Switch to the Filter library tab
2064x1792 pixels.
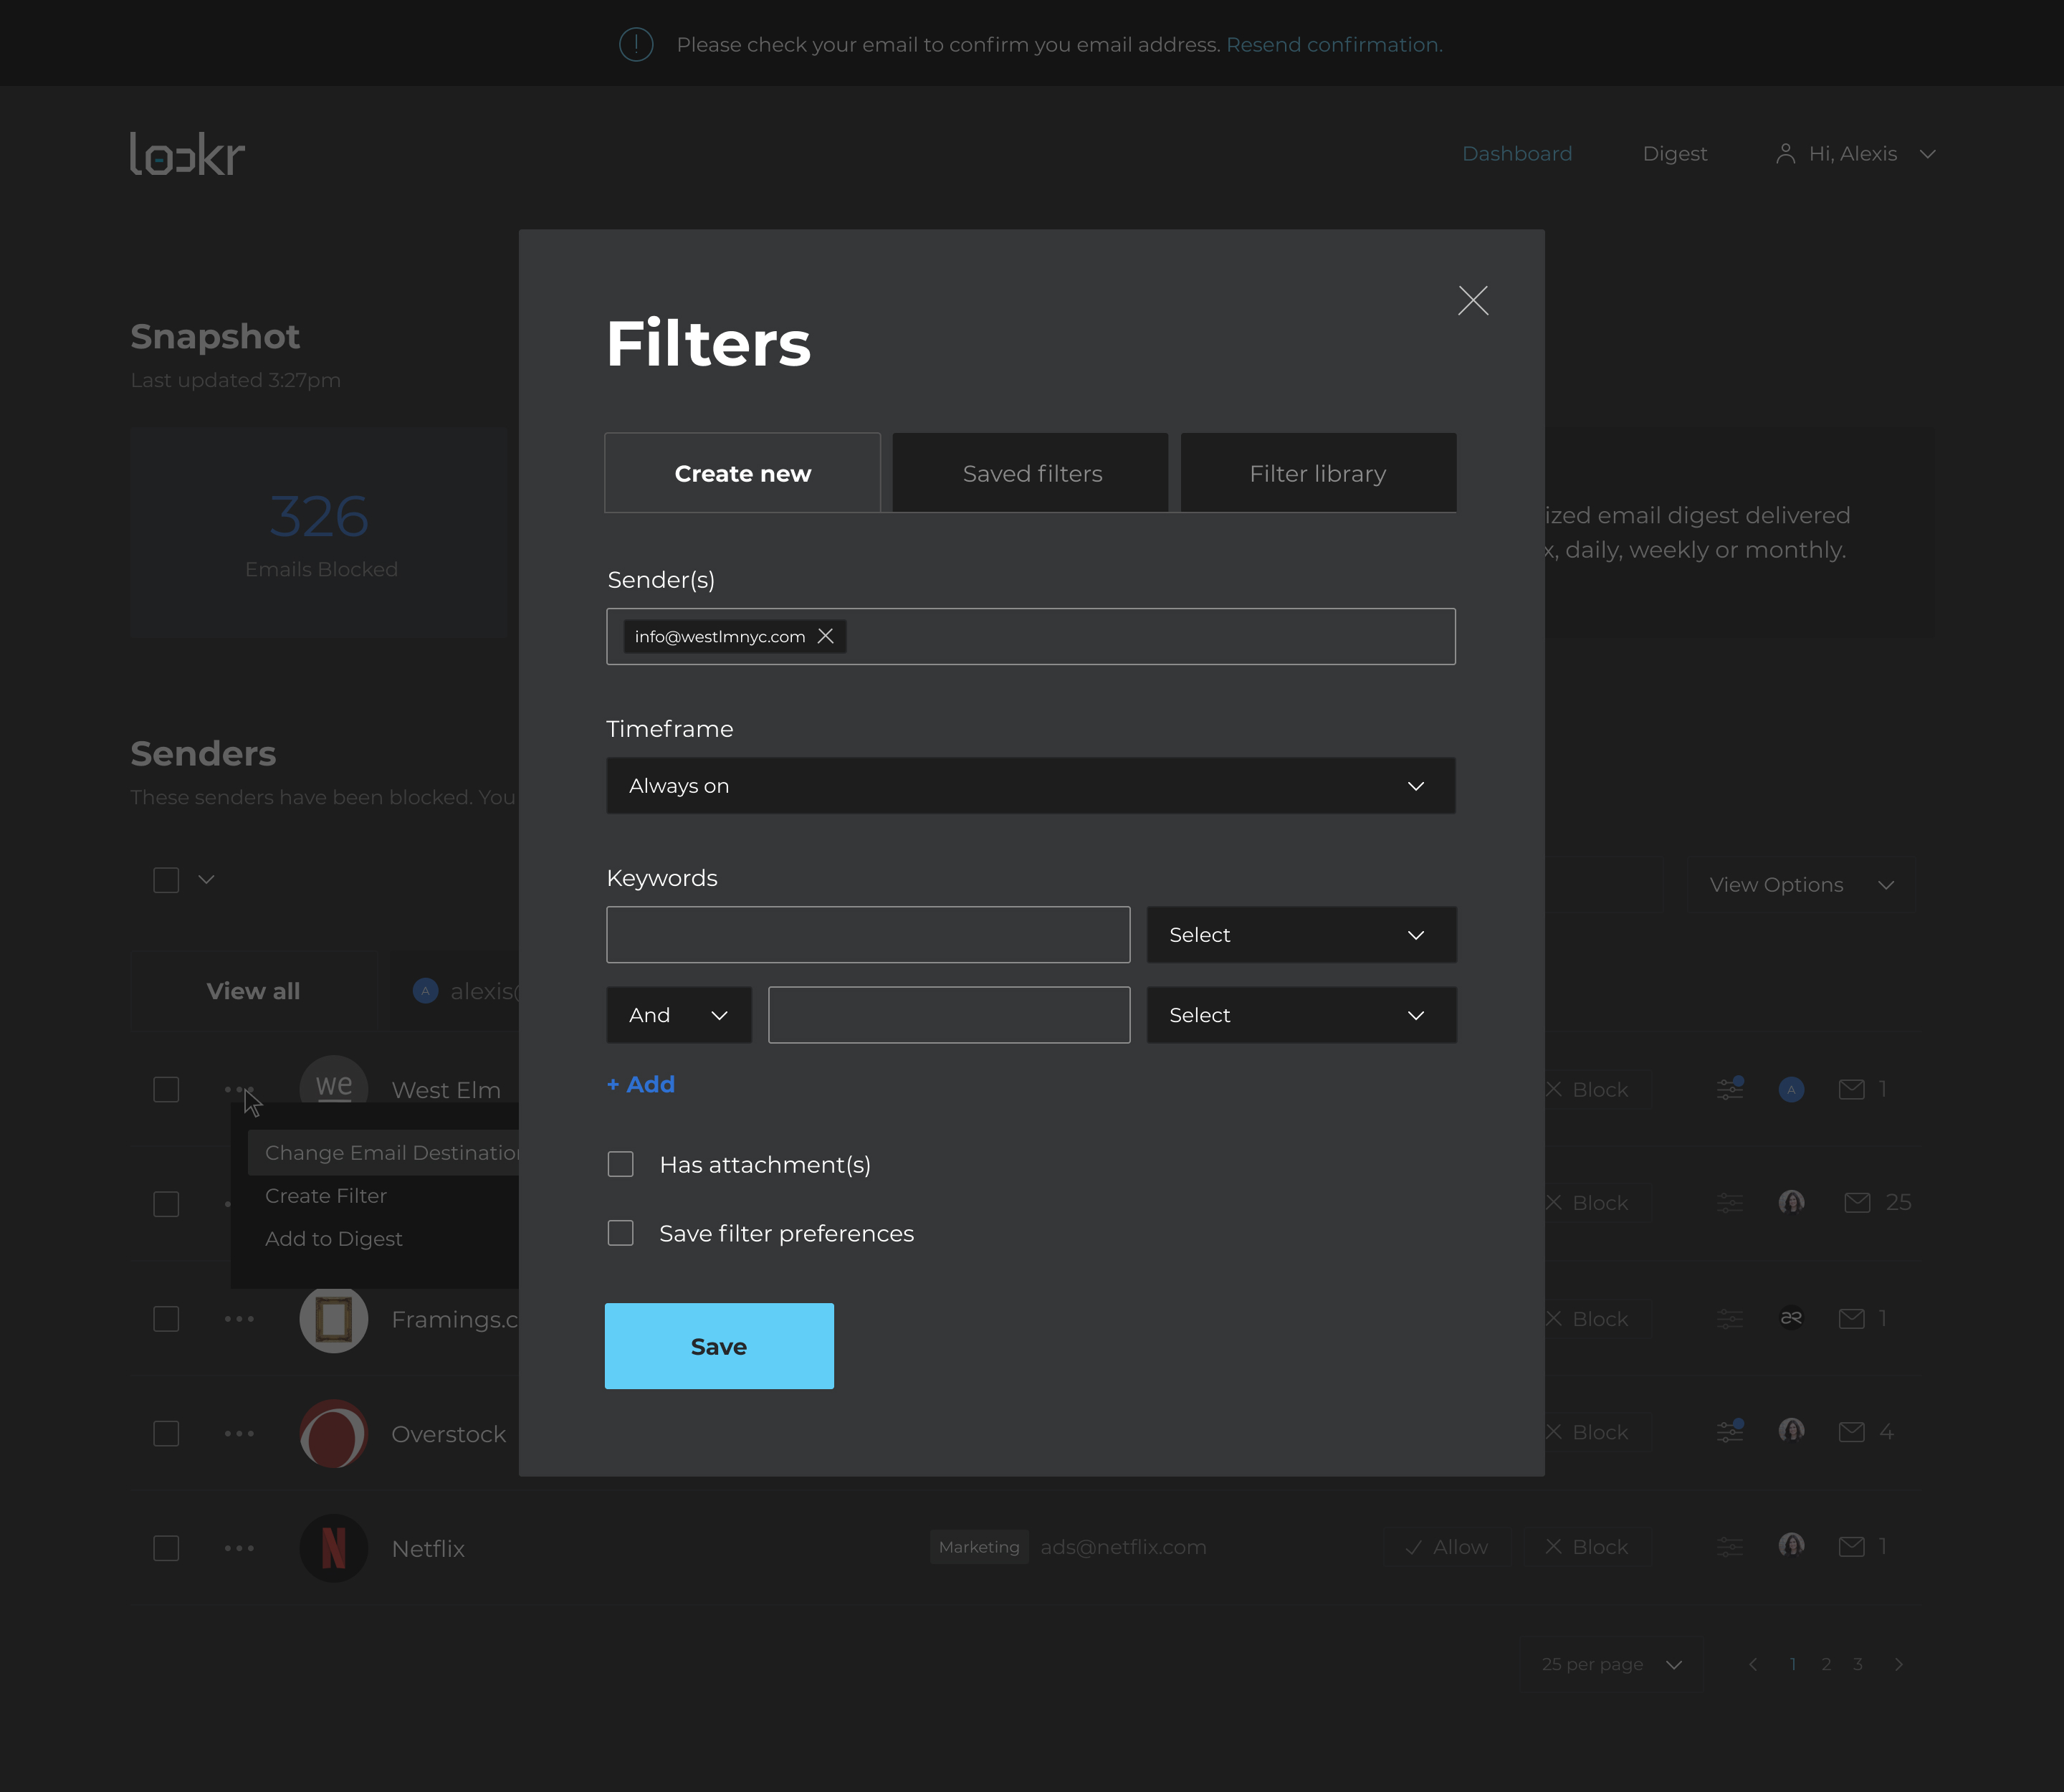point(1318,473)
